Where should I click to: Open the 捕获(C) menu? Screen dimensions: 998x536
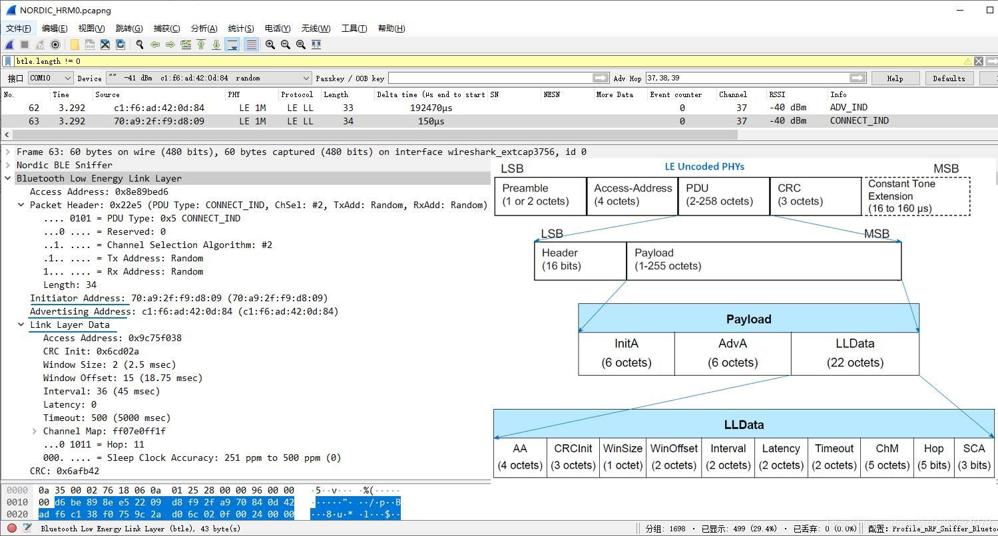(x=167, y=28)
